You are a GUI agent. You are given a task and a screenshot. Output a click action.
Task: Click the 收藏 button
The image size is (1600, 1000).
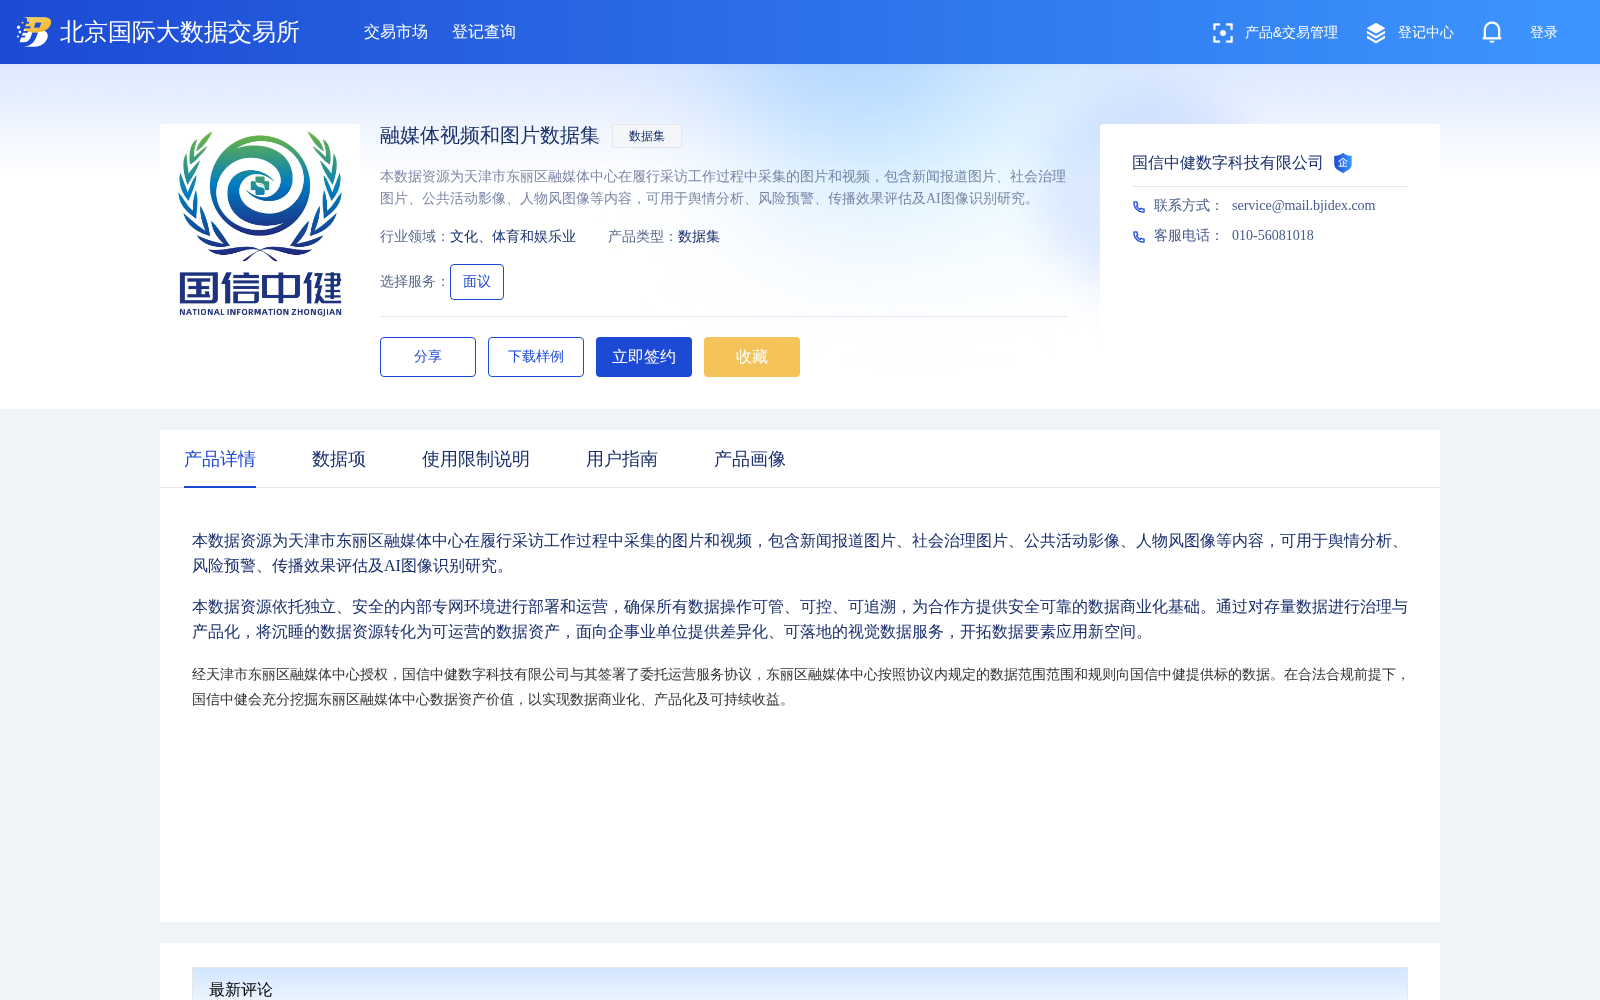point(752,357)
